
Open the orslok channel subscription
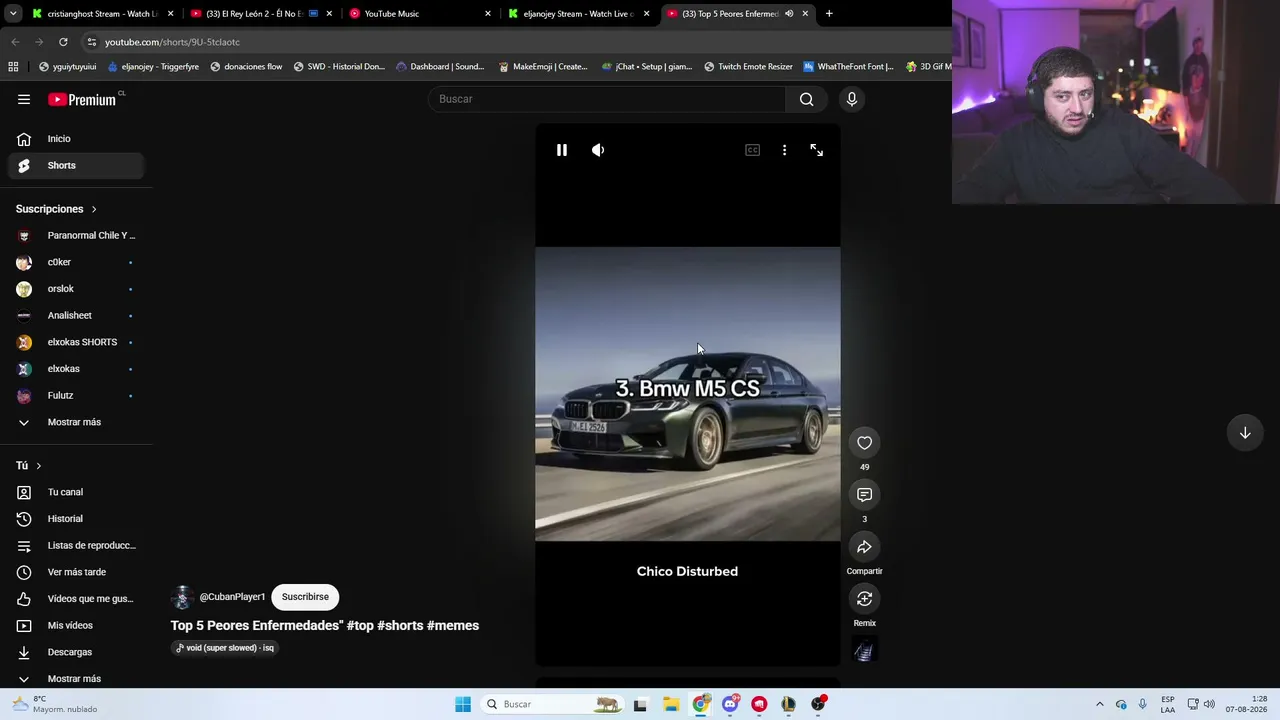click(x=76, y=289)
